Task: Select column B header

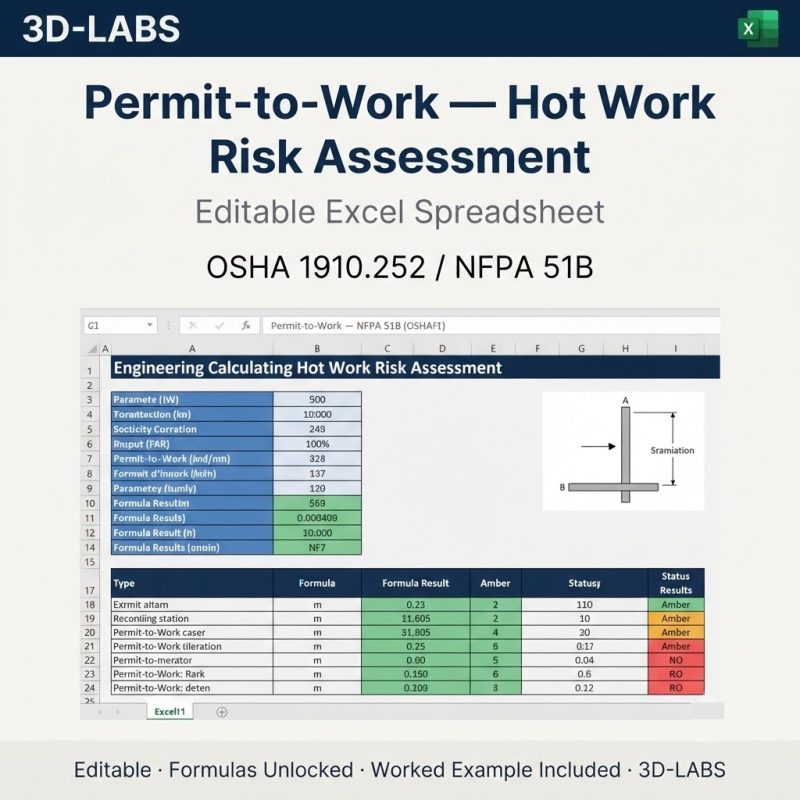Action: pos(317,349)
